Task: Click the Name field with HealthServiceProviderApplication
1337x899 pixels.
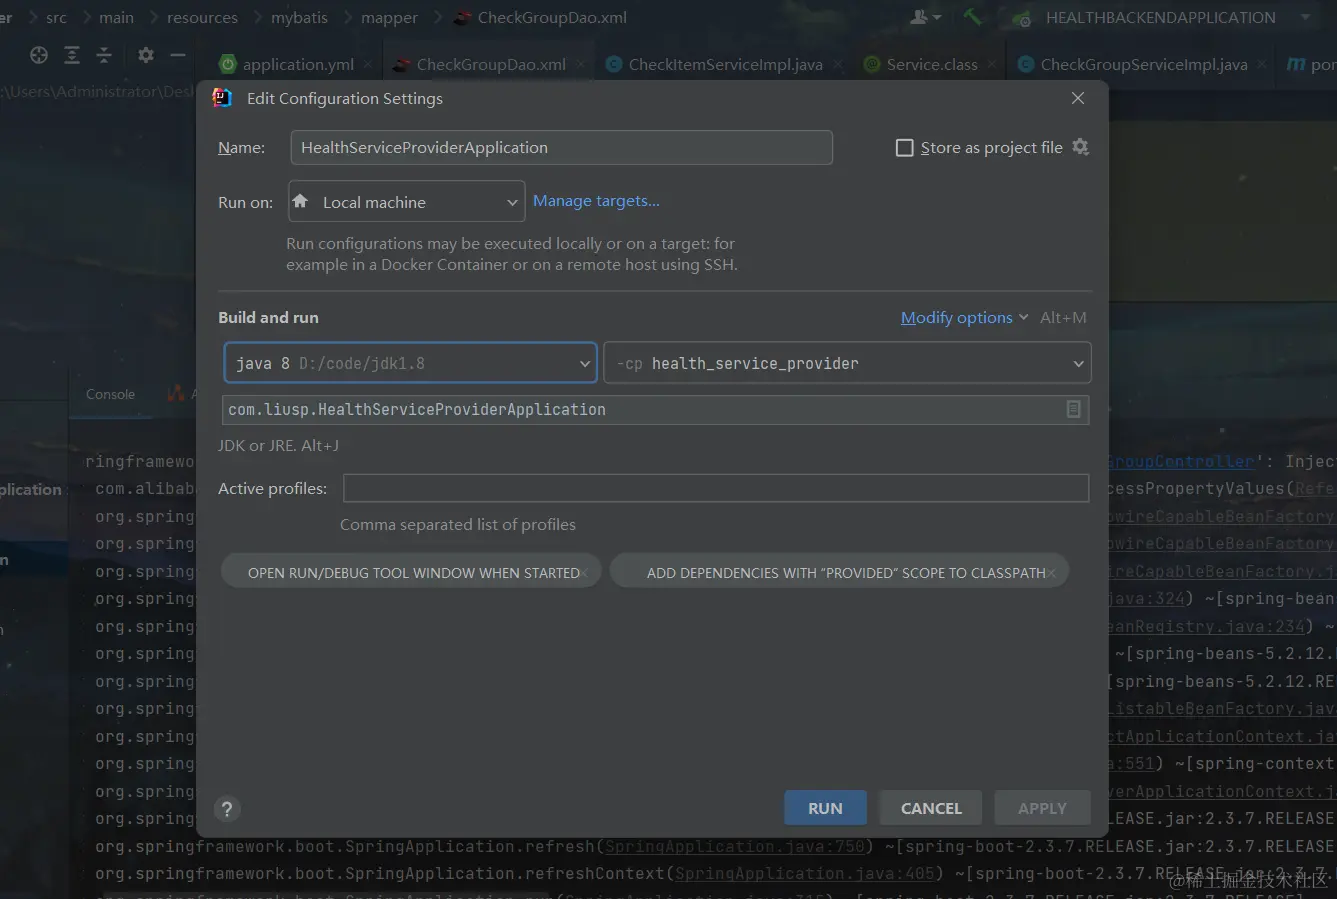Action: coord(561,148)
